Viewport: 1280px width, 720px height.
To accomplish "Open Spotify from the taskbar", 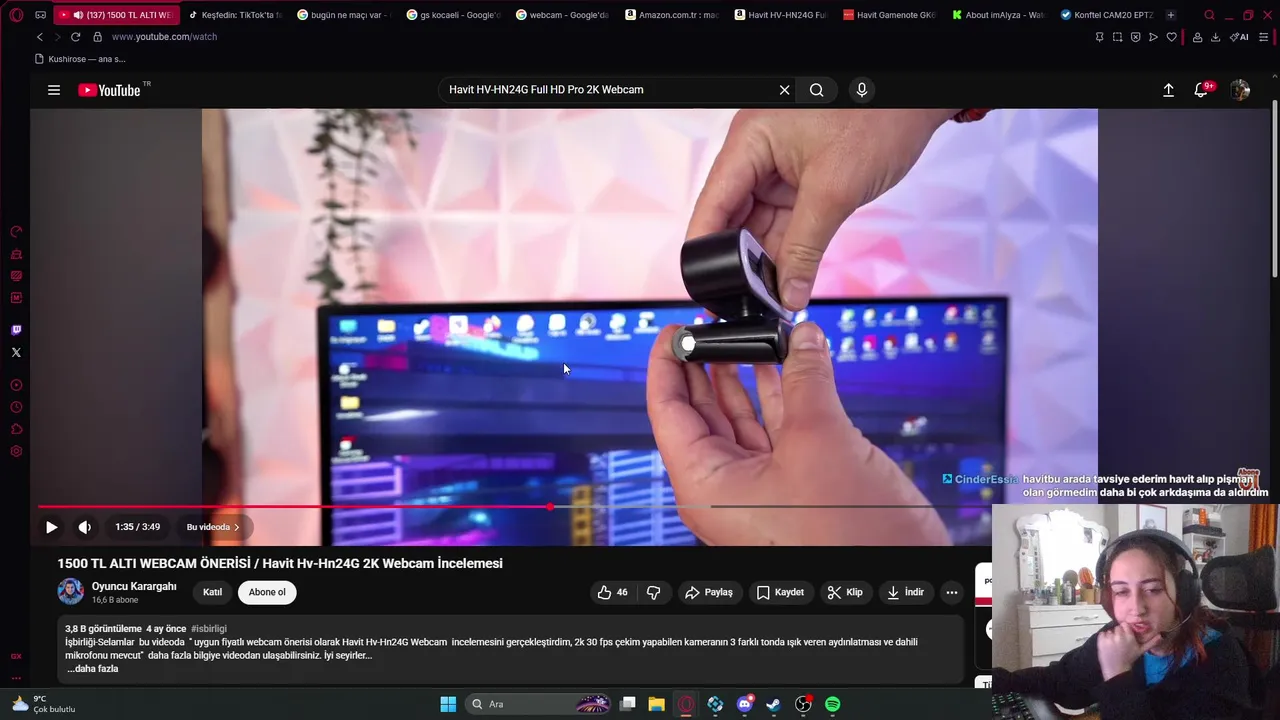I will 832,704.
